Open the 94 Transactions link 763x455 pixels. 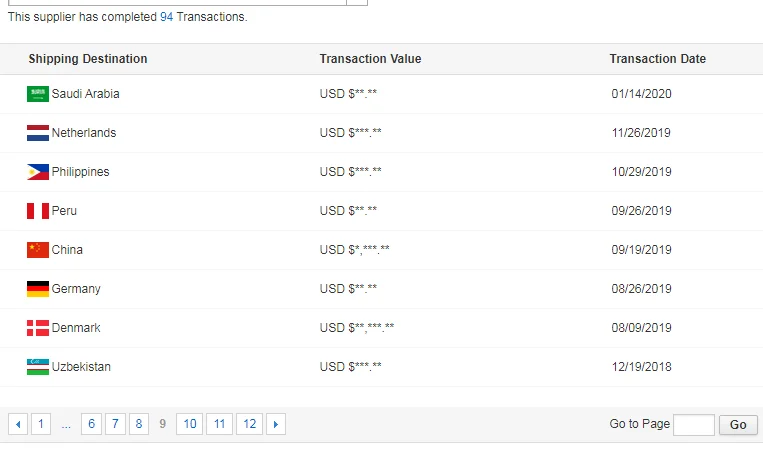pos(167,17)
